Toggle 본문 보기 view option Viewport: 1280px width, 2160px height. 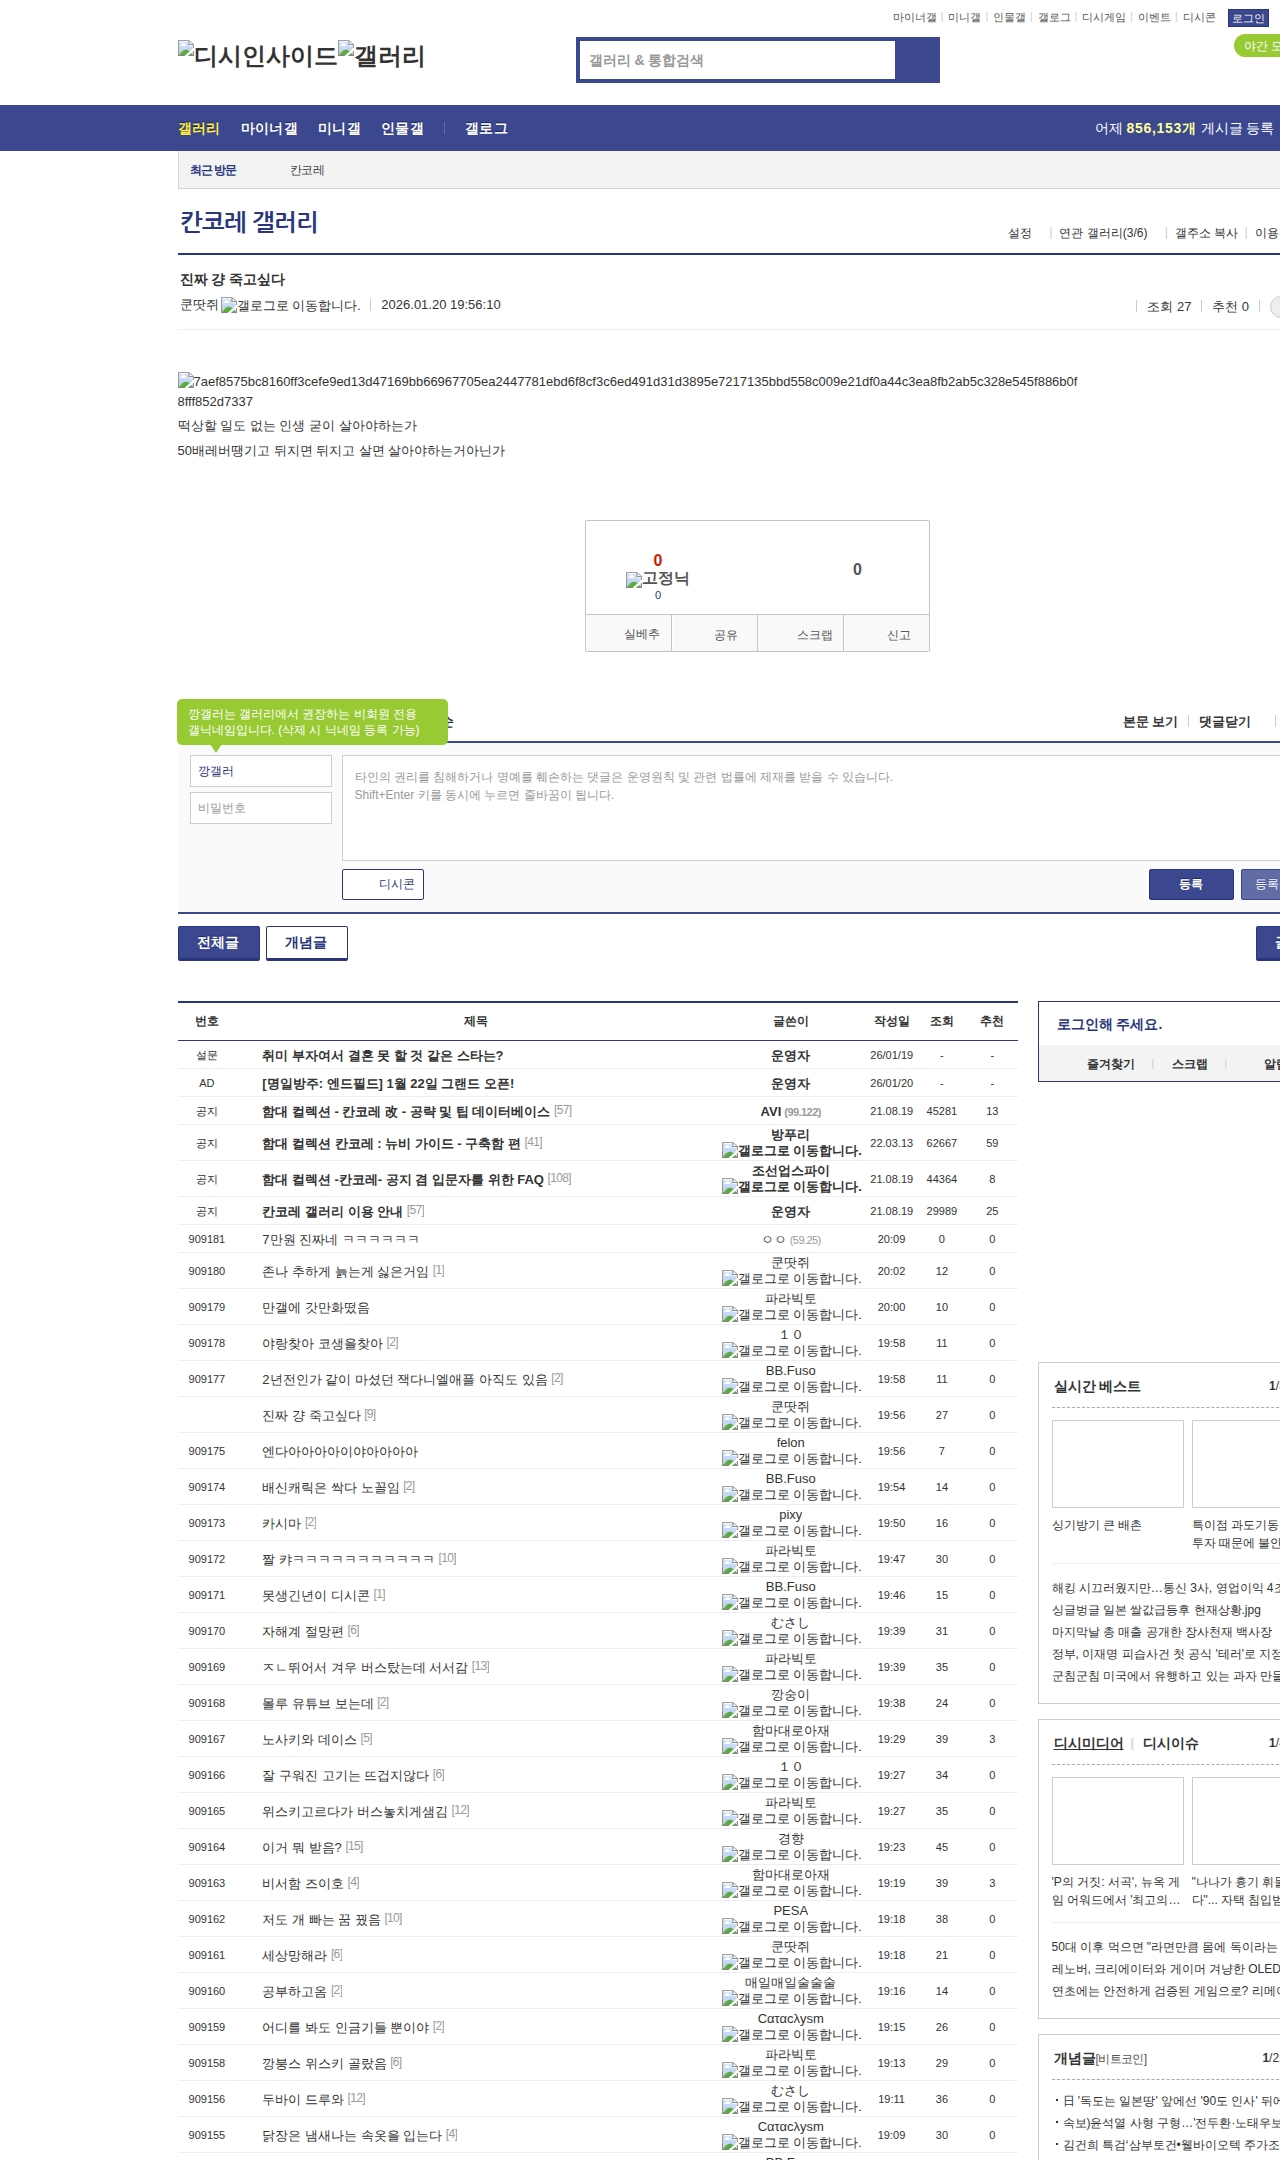[1149, 722]
